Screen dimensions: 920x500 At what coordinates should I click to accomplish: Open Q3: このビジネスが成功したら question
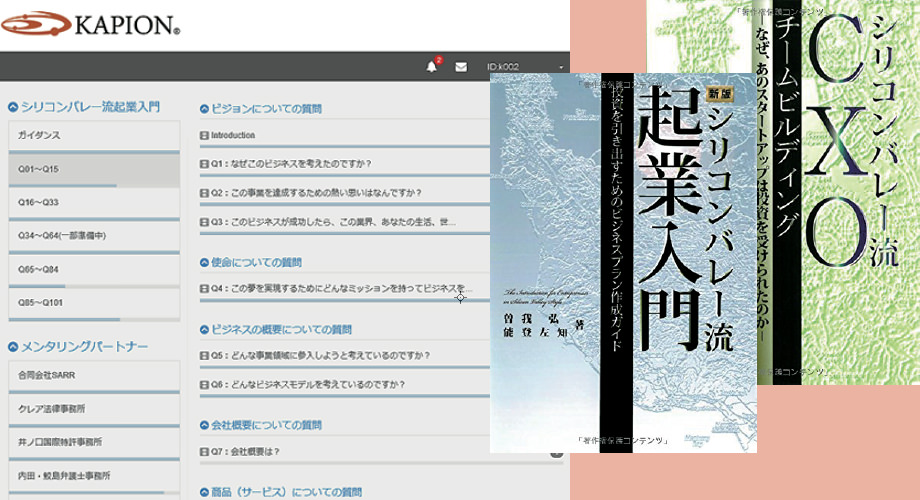click(333, 222)
